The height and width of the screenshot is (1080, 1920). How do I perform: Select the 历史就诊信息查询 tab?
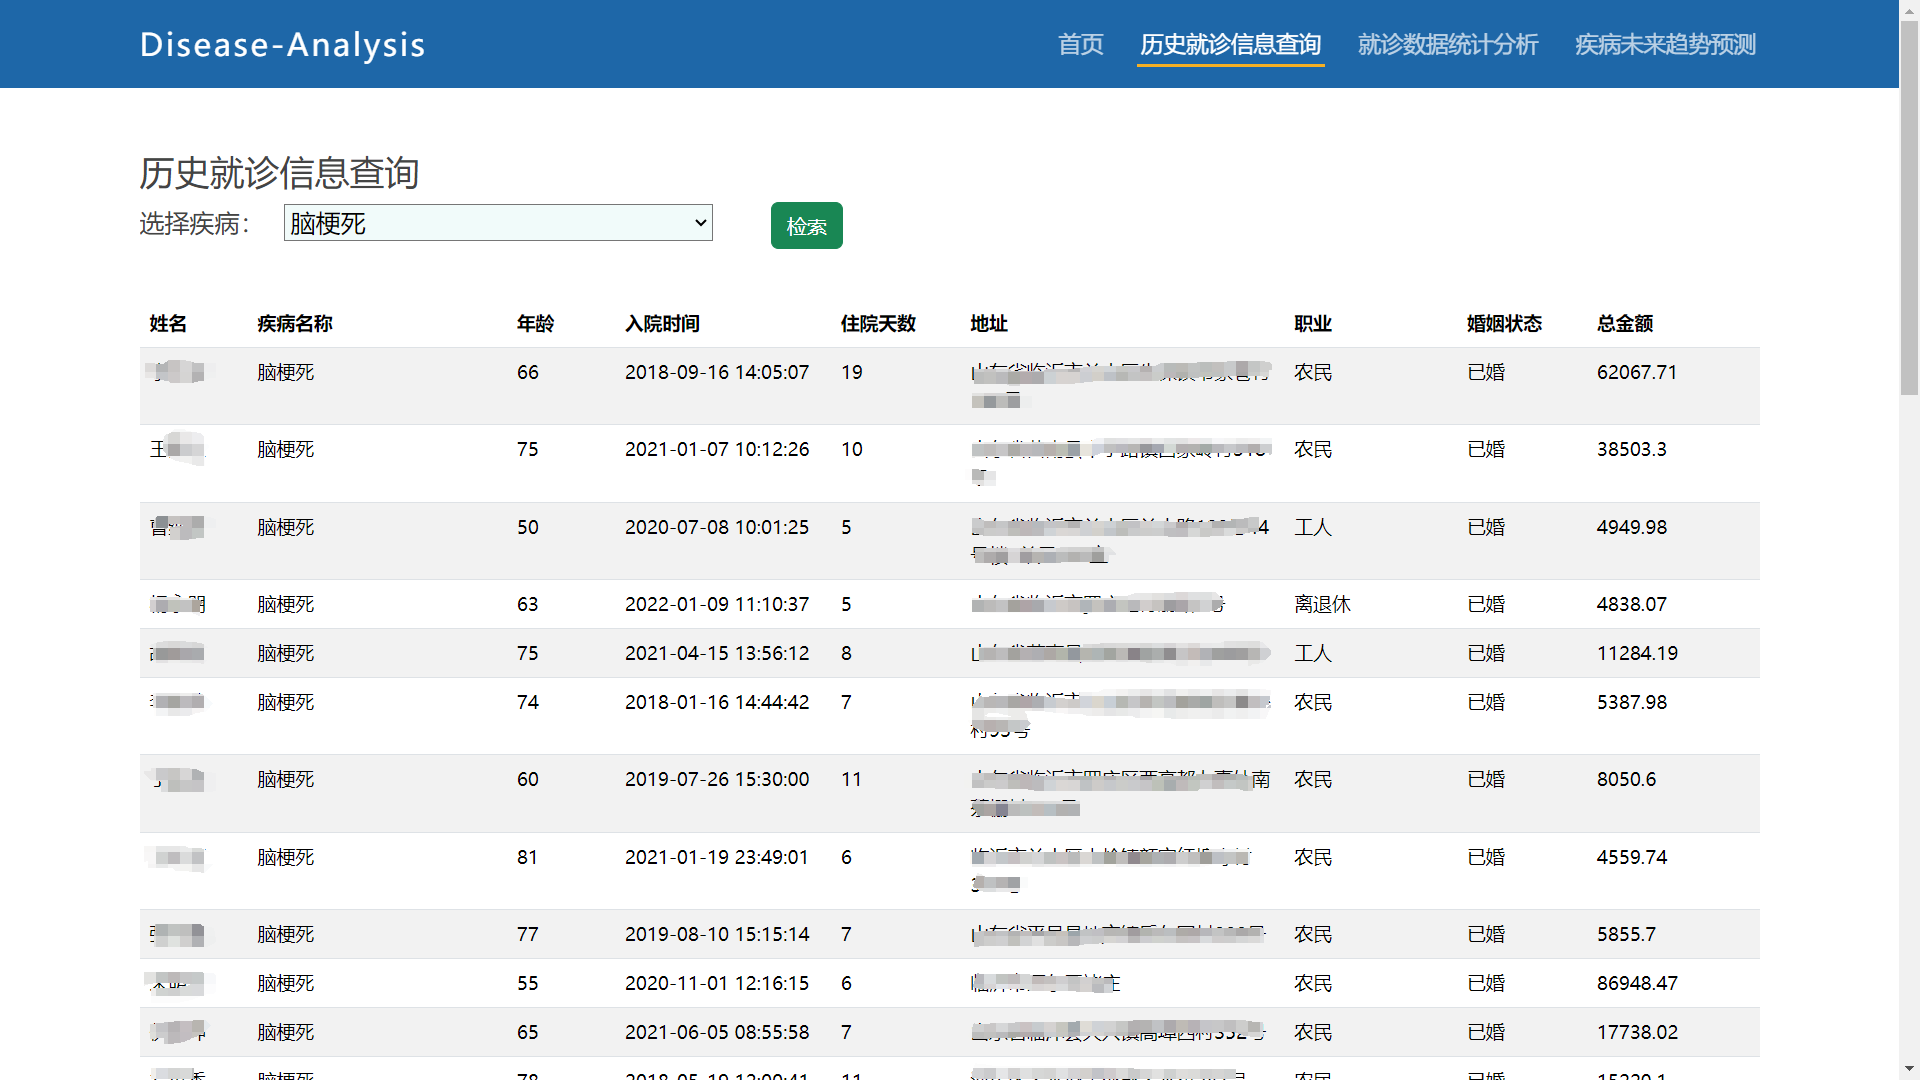pos(1230,44)
